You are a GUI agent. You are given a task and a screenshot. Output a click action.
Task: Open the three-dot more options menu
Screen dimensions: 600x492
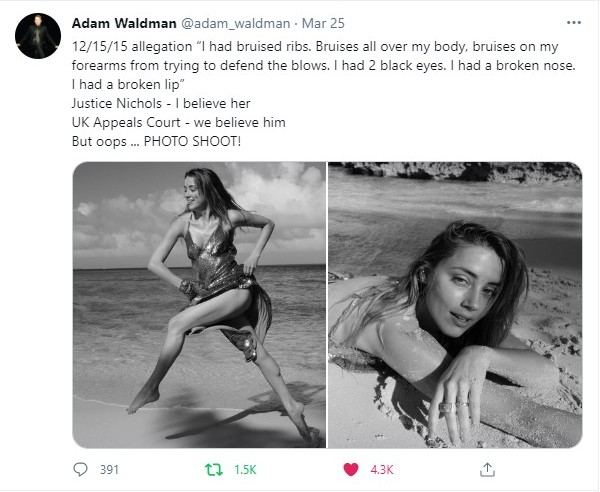574,23
